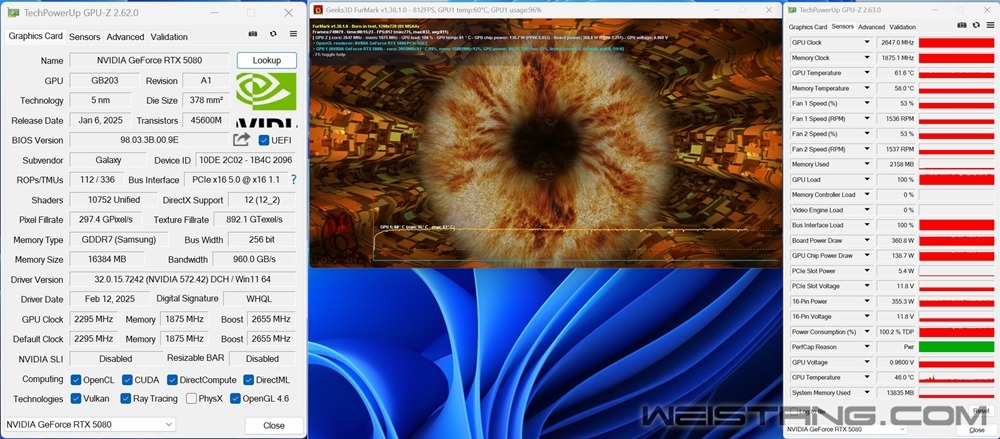Switch to Validation tab in GPU-Z 2.62.0
The width and height of the screenshot is (1000, 439).
169,37
